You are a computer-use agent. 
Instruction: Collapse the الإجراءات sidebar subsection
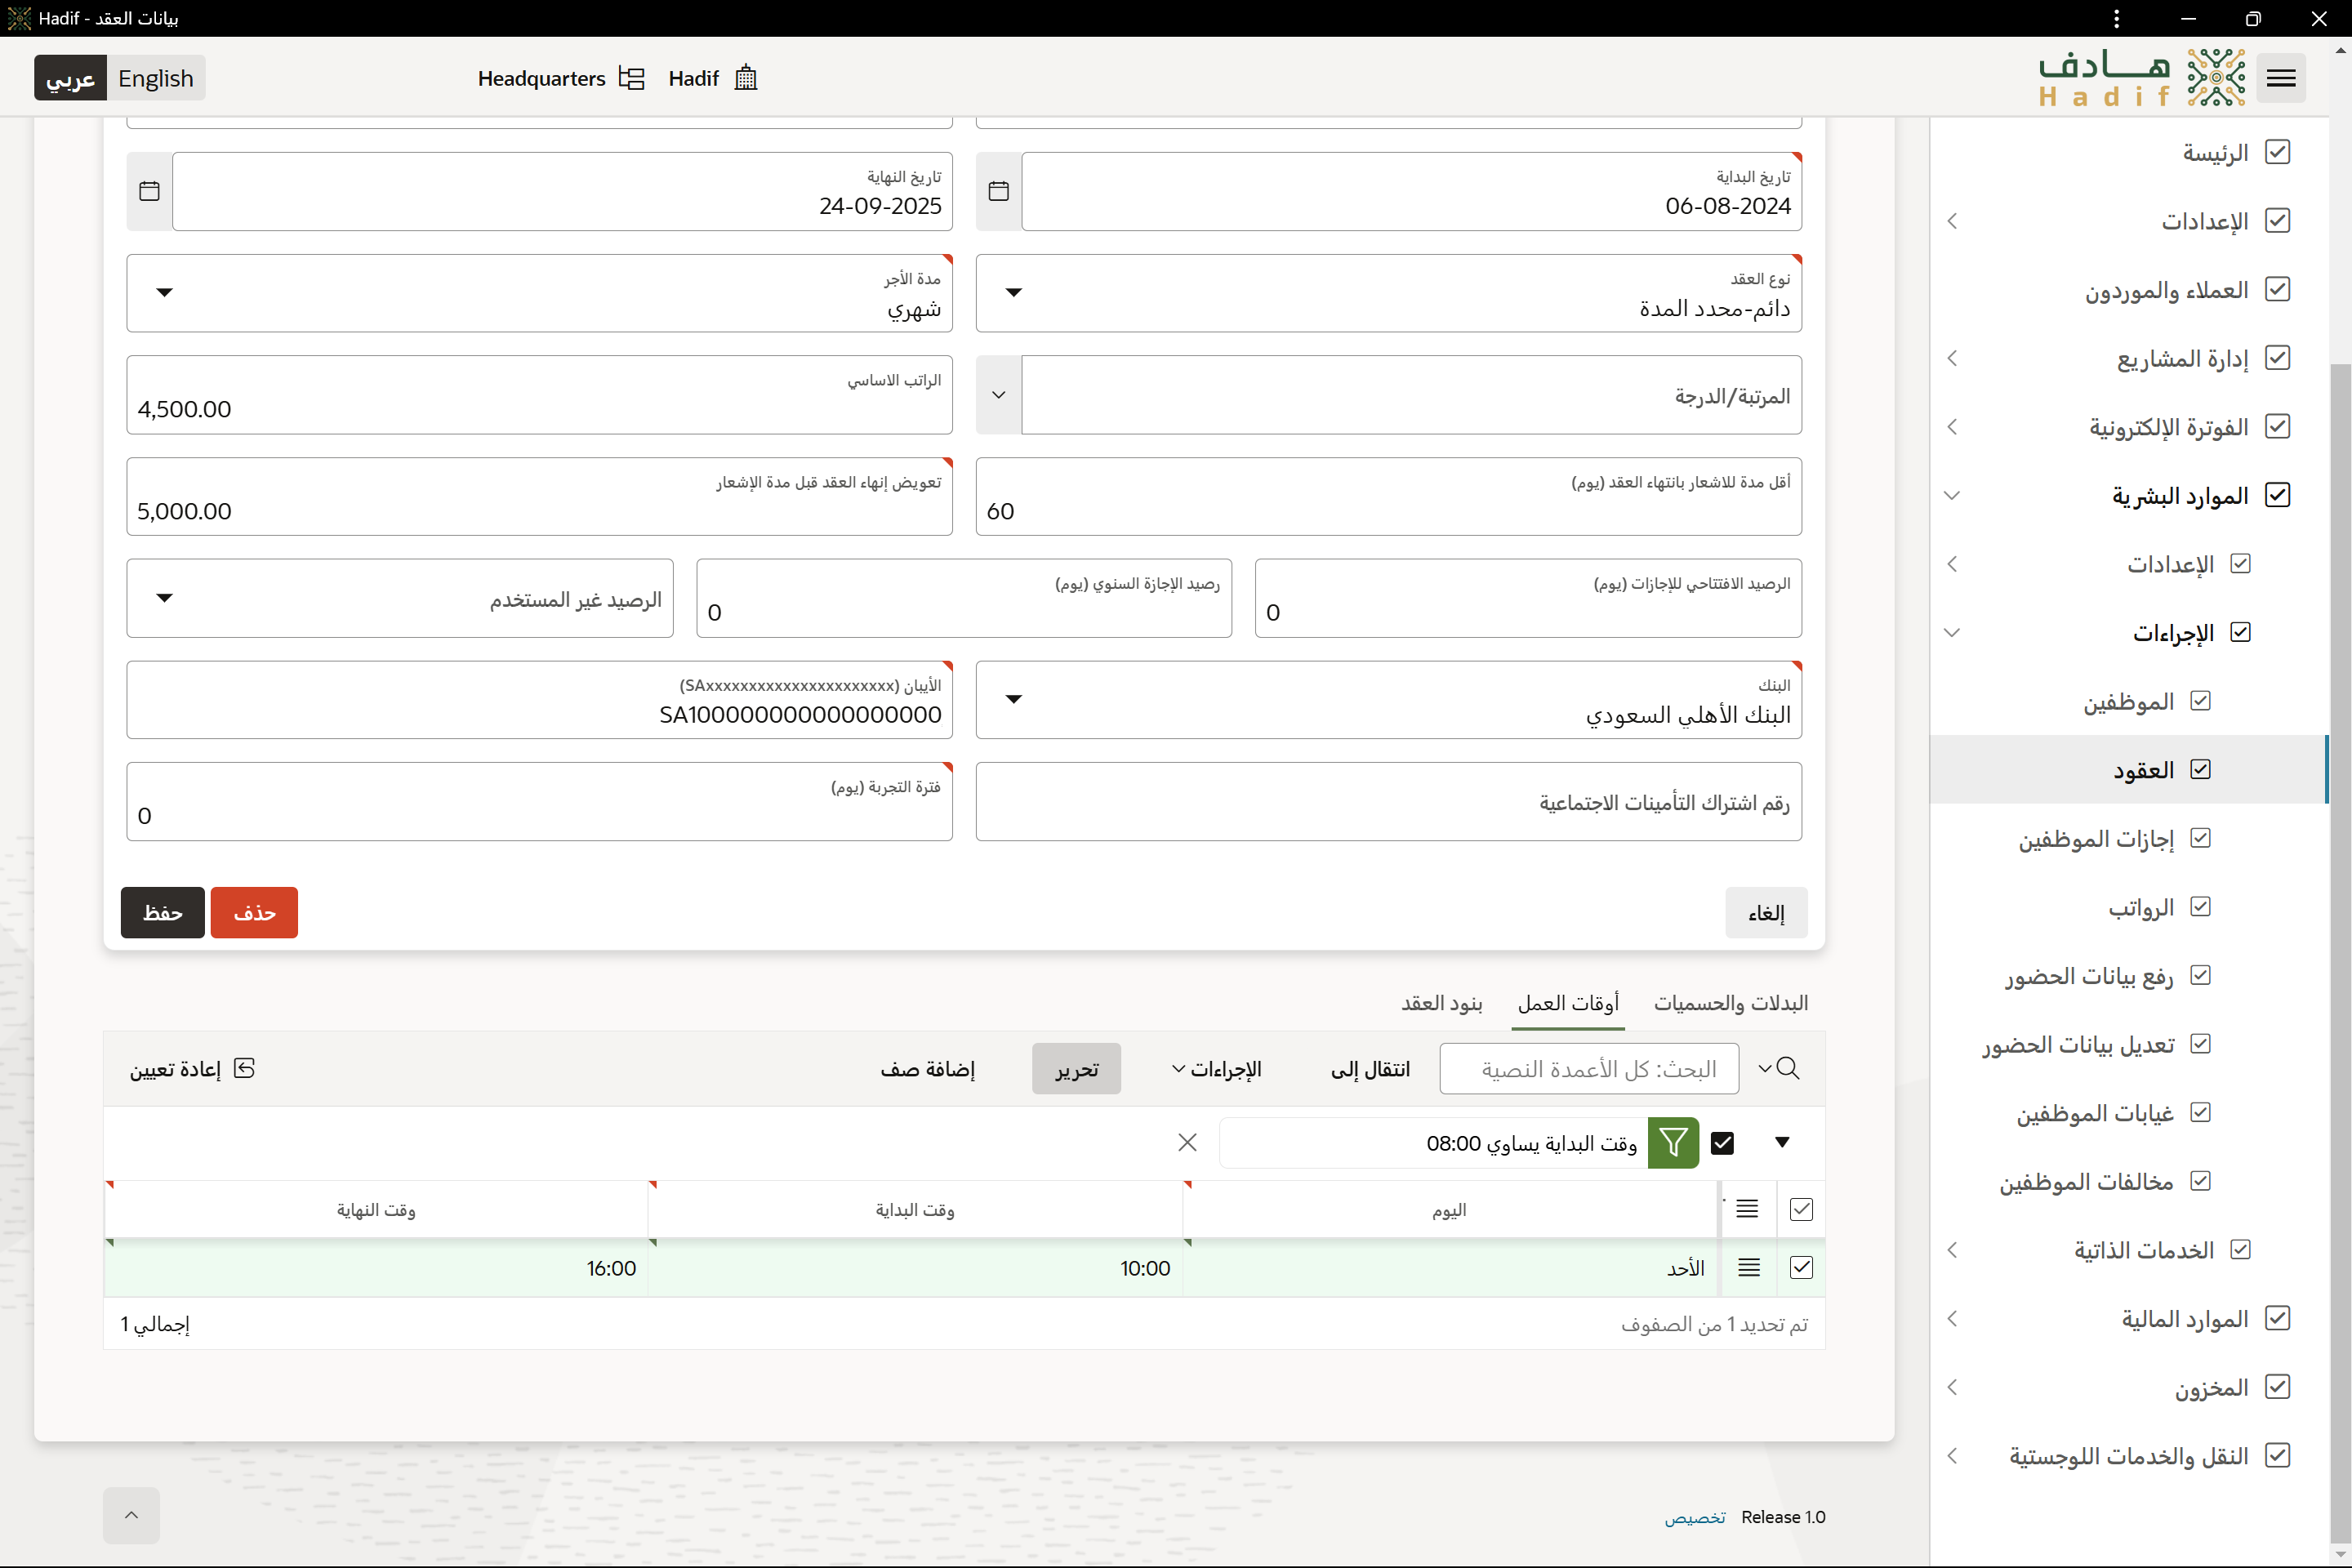tap(1952, 632)
